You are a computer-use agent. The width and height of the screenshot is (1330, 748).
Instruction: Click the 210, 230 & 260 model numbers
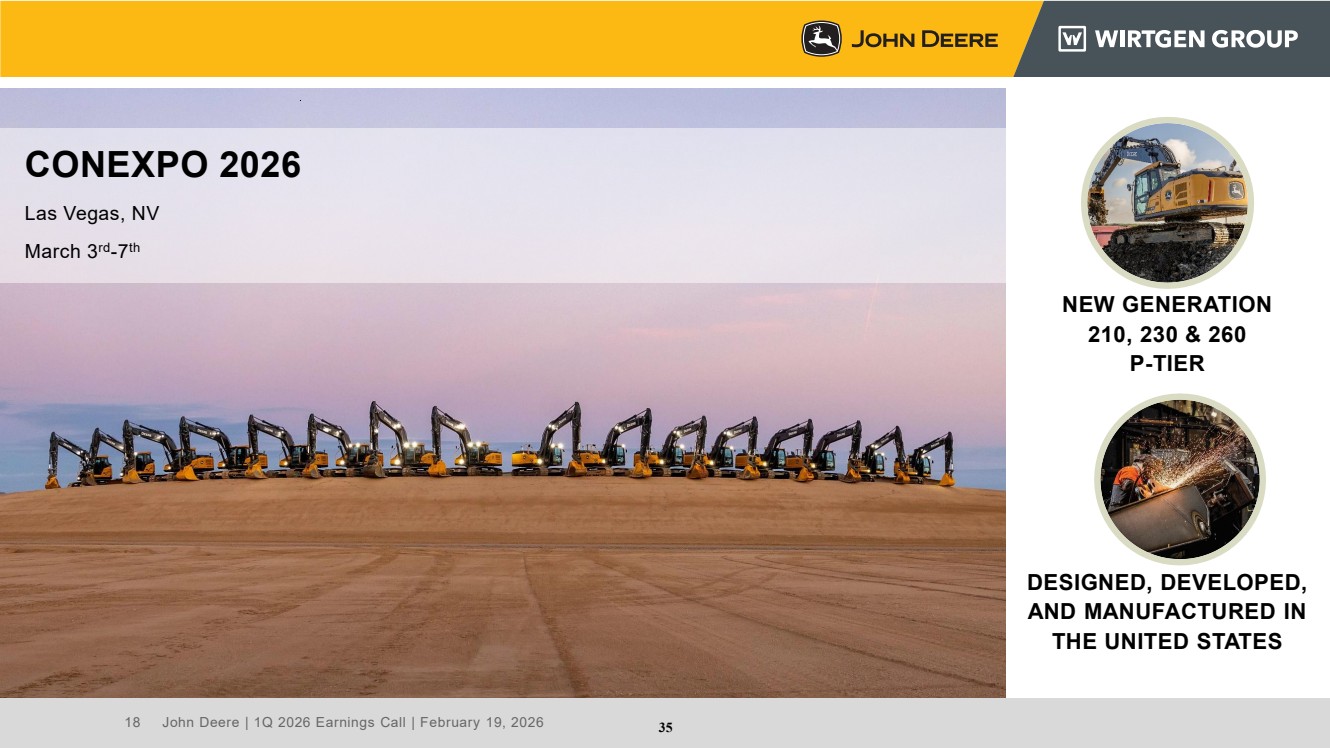coord(1166,334)
